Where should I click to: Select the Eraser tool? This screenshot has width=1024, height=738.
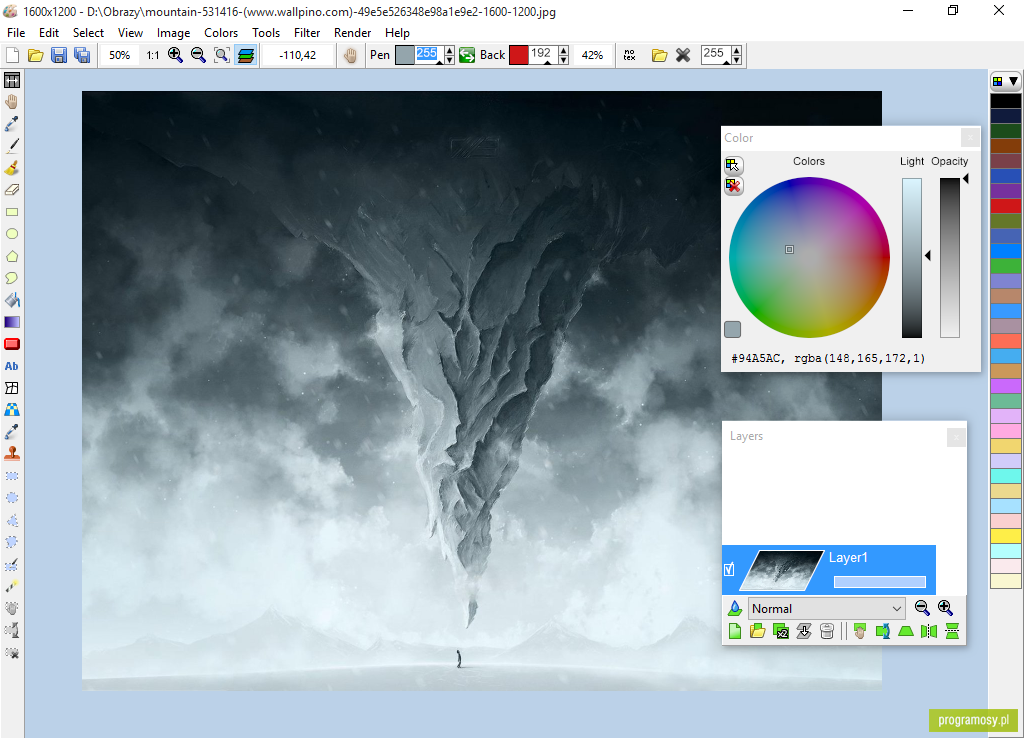coord(12,190)
